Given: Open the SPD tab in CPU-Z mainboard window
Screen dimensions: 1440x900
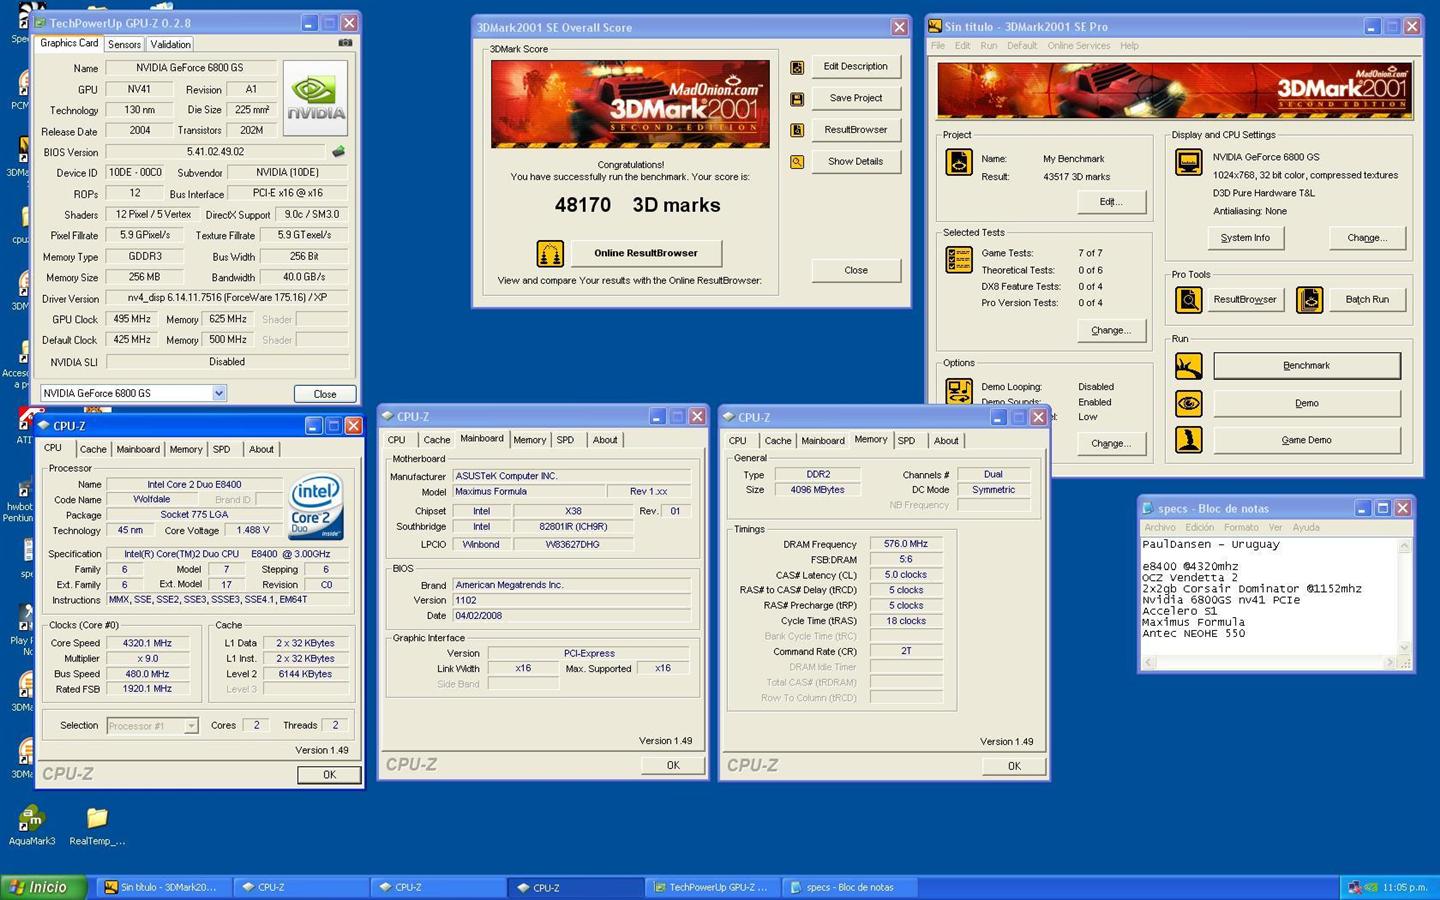Looking at the screenshot, I should coord(565,440).
